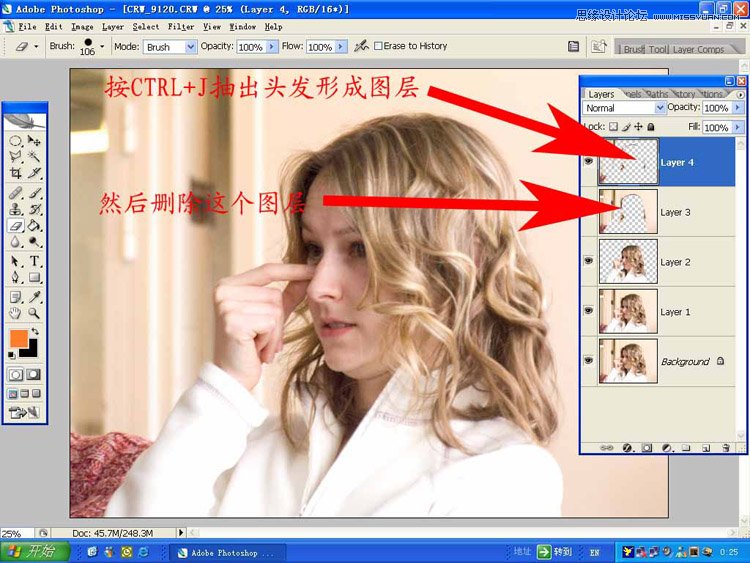Viewport: 750px width, 563px height.
Task: Open layer Fill arrow in Layers panel
Action: point(737,127)
